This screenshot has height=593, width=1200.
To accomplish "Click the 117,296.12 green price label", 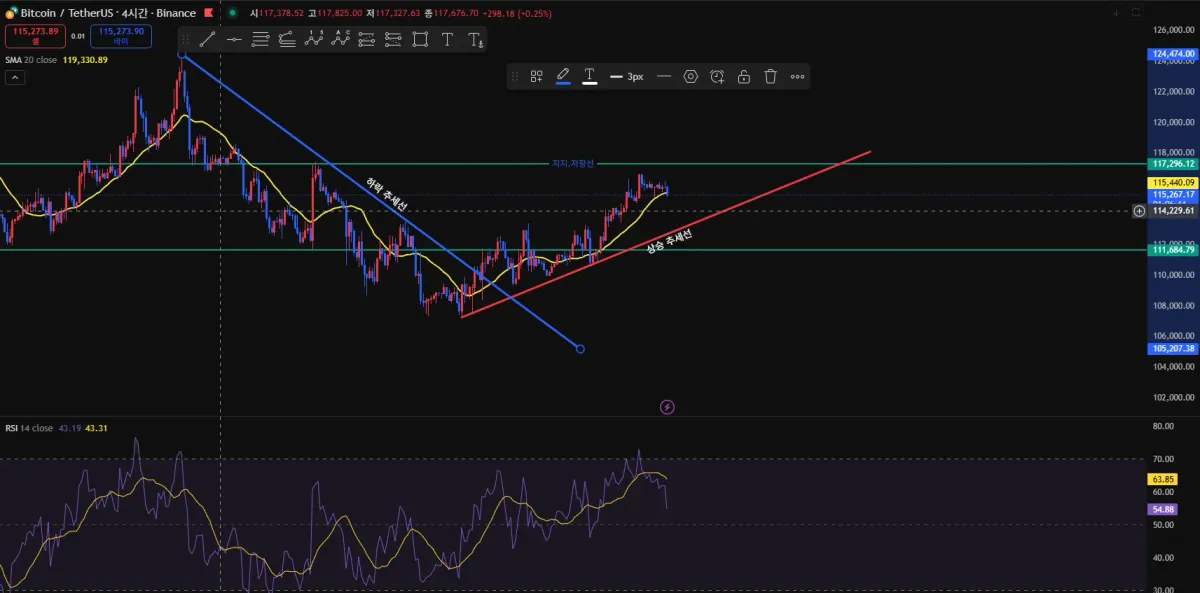I will point(1174,163).
